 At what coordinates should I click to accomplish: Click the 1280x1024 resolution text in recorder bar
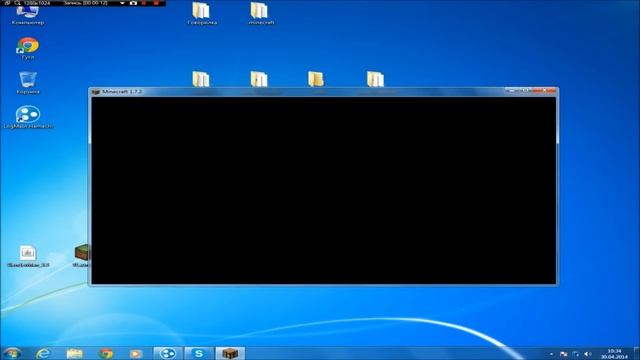[37, 3]
